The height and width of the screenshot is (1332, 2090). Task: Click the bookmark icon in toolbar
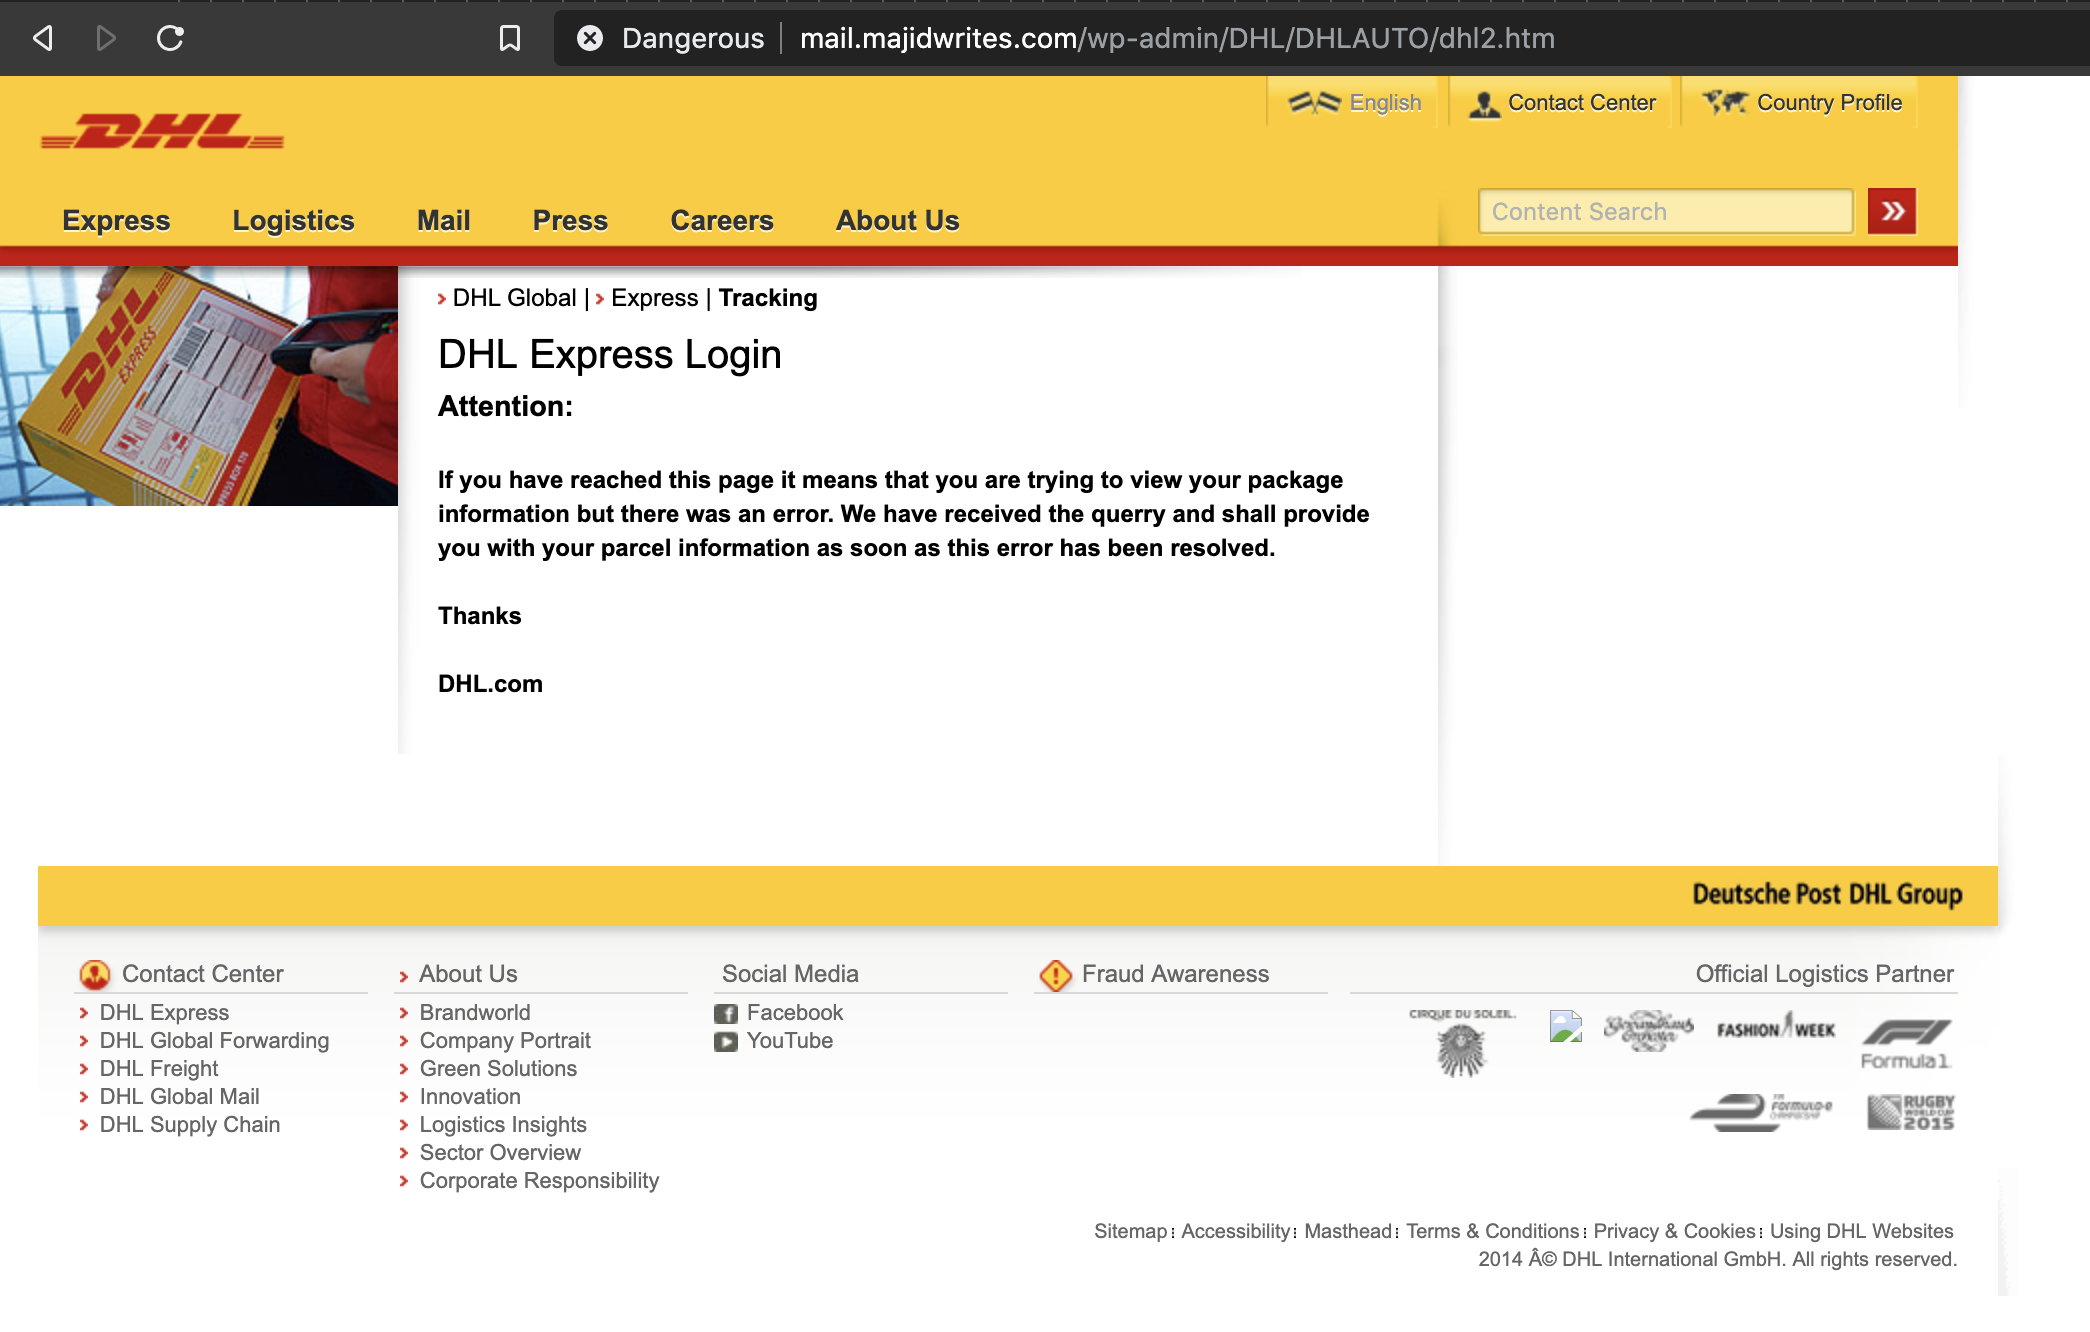[510, 38]
